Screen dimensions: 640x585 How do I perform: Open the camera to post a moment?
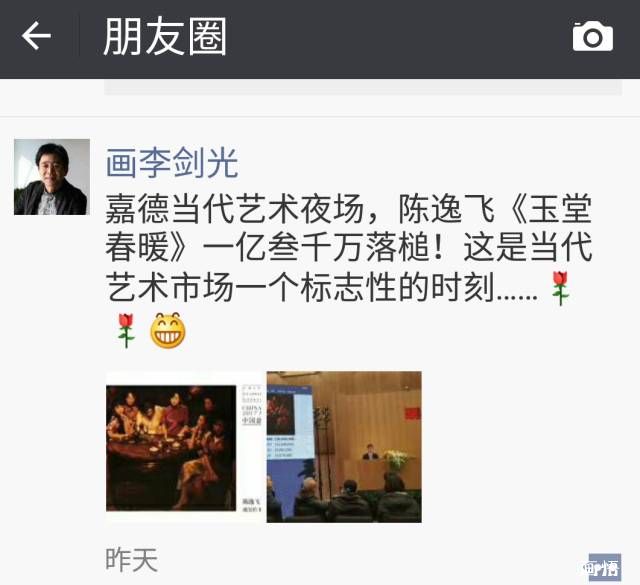coord(593,37)
